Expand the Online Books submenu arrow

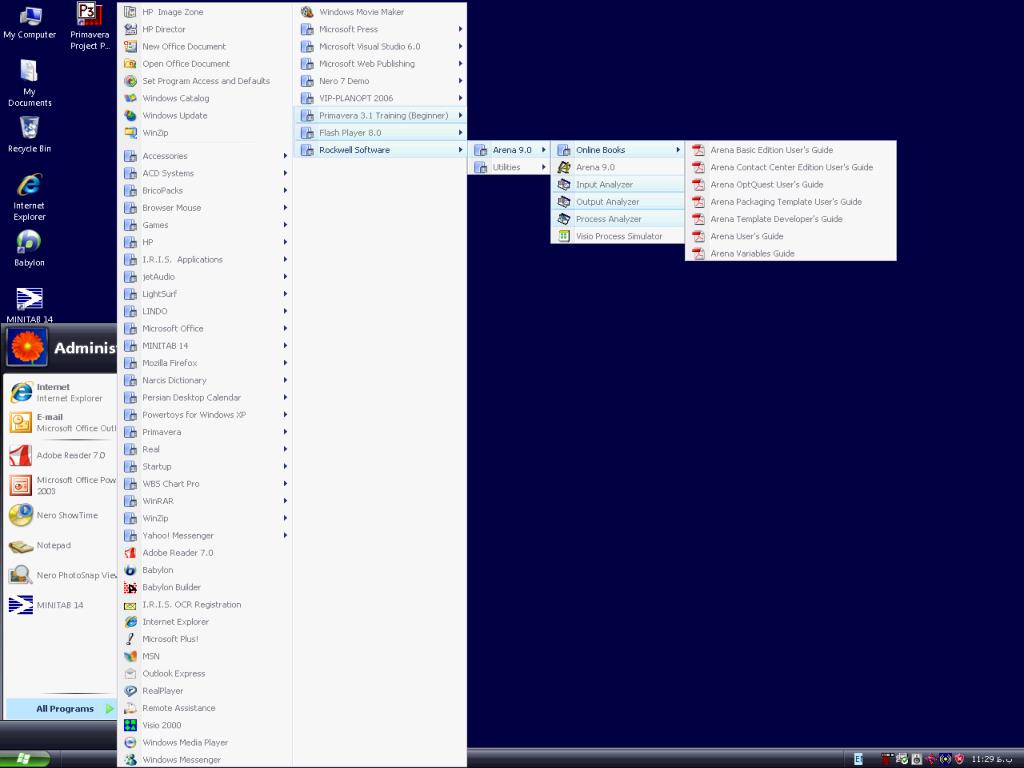tap(678, 150)
